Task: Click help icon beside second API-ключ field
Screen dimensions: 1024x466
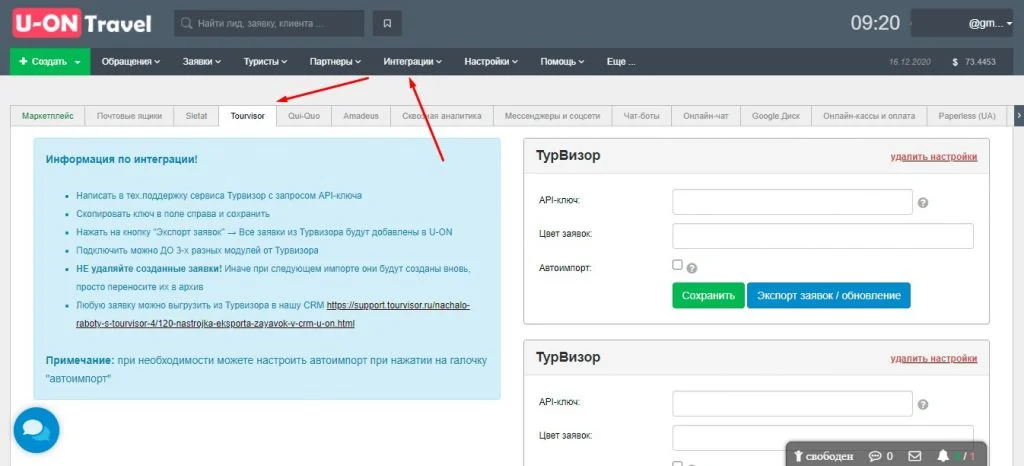Action: point(923,405)
